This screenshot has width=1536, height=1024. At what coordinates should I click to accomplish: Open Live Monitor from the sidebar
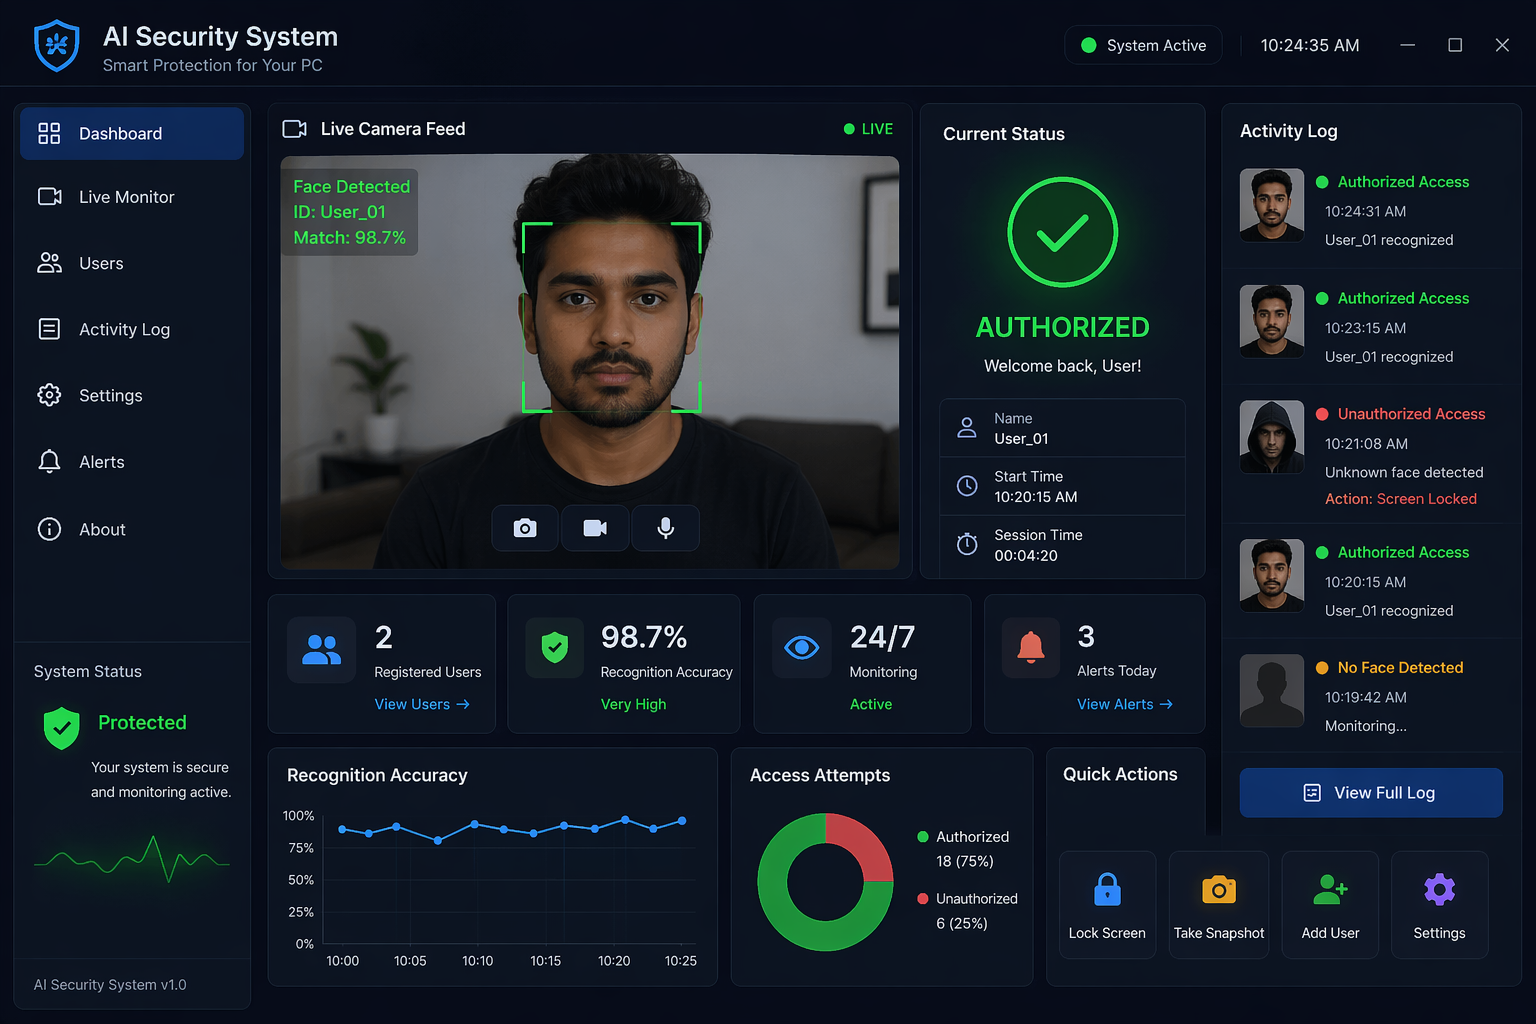[132, 197]
